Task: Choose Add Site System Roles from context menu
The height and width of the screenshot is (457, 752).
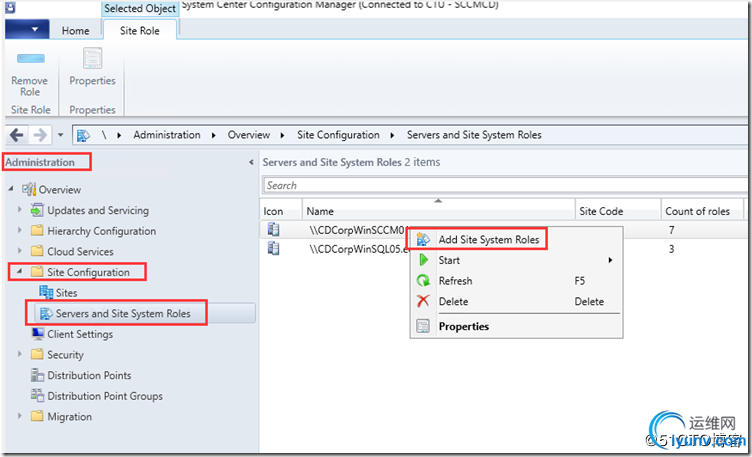Action: tap(489, 239)
